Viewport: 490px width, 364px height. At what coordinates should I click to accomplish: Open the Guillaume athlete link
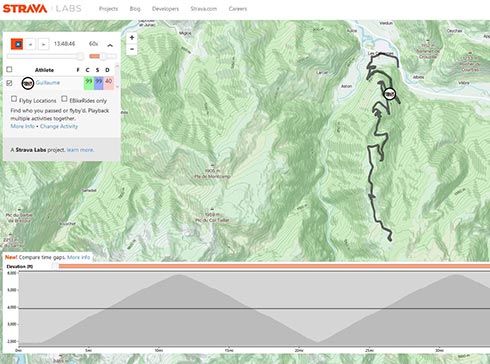pos(48,82)
